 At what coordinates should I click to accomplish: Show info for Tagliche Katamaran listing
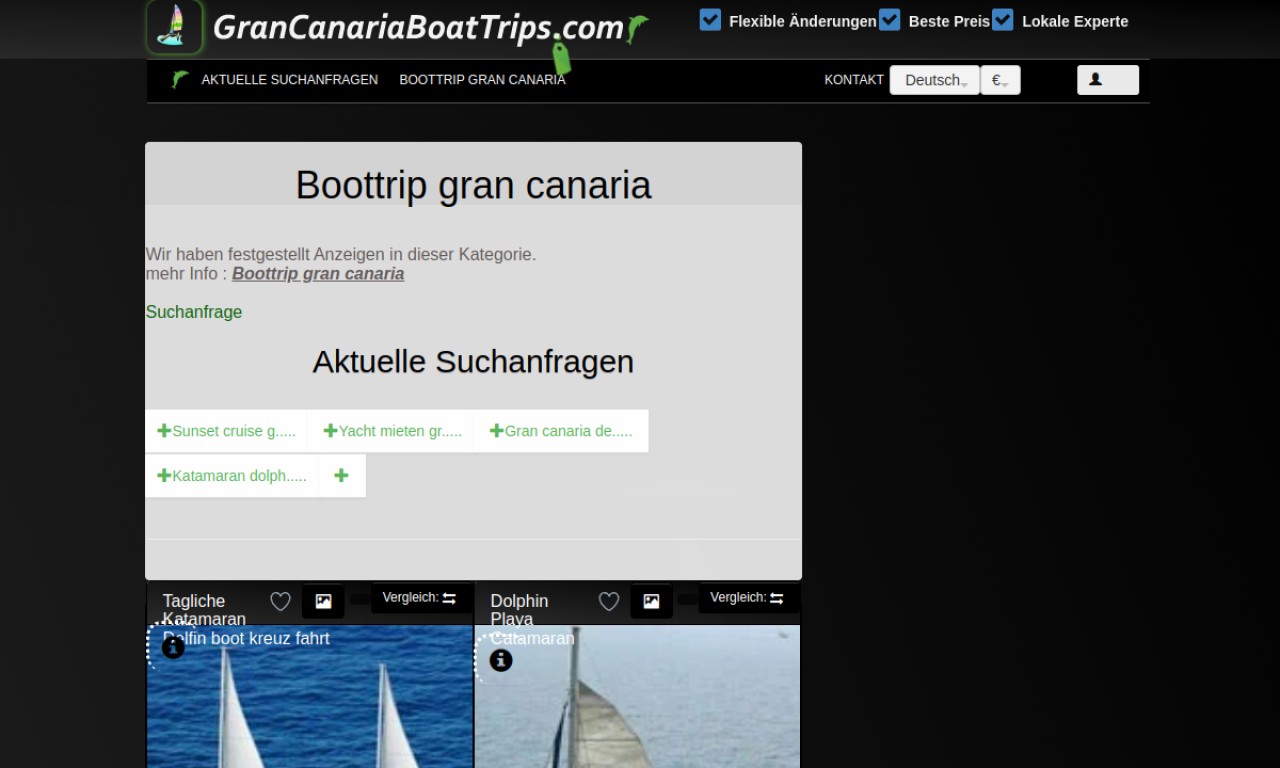click(173, 648)
